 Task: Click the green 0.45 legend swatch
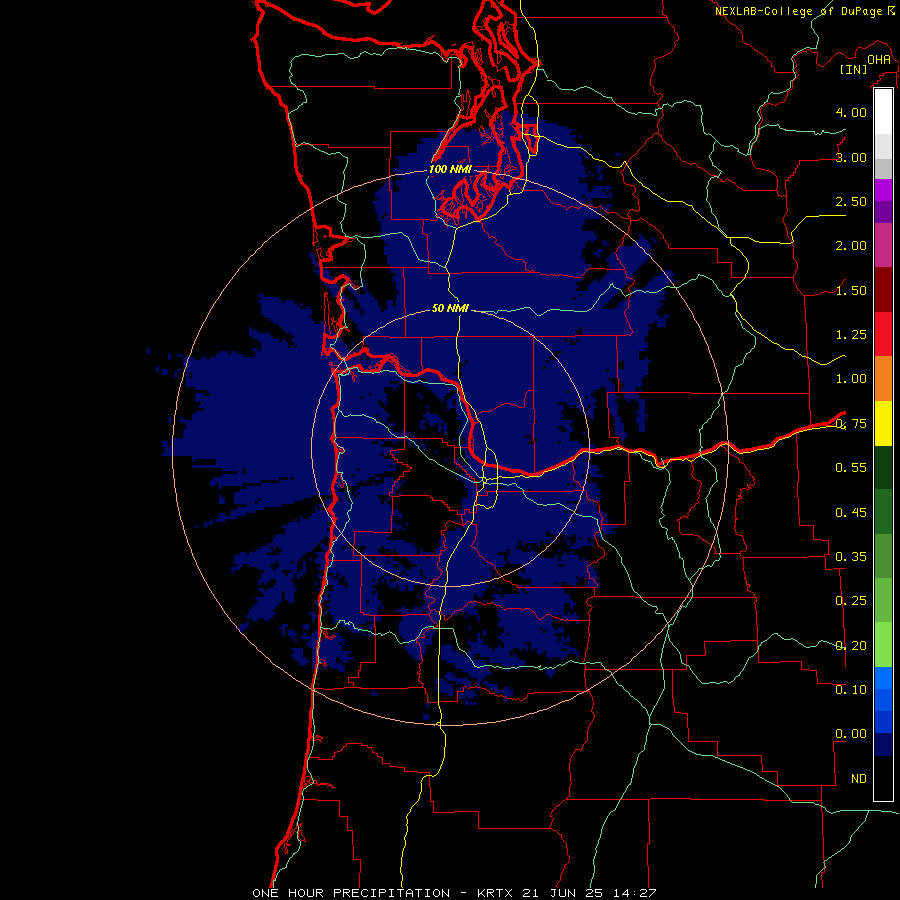(x=883, y=512)
